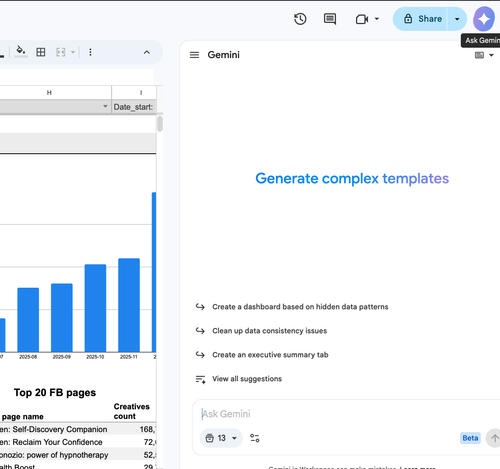
Task: Select the 'Reclaim Your Confidence' row
Action: [78, 442]
